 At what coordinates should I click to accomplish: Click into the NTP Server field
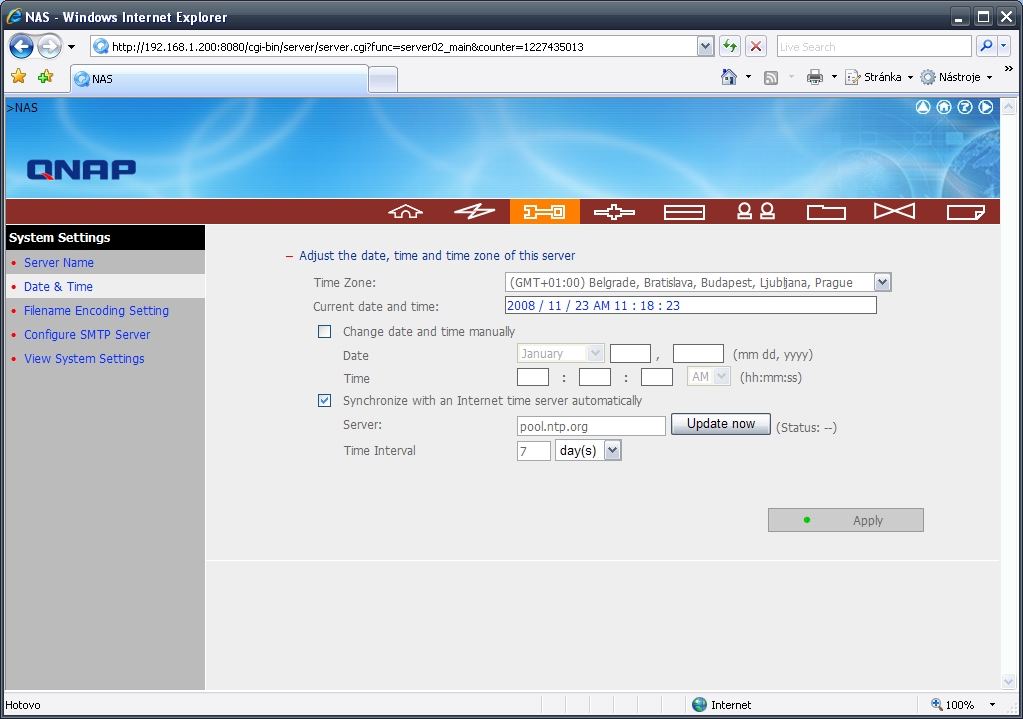point(591,426)
